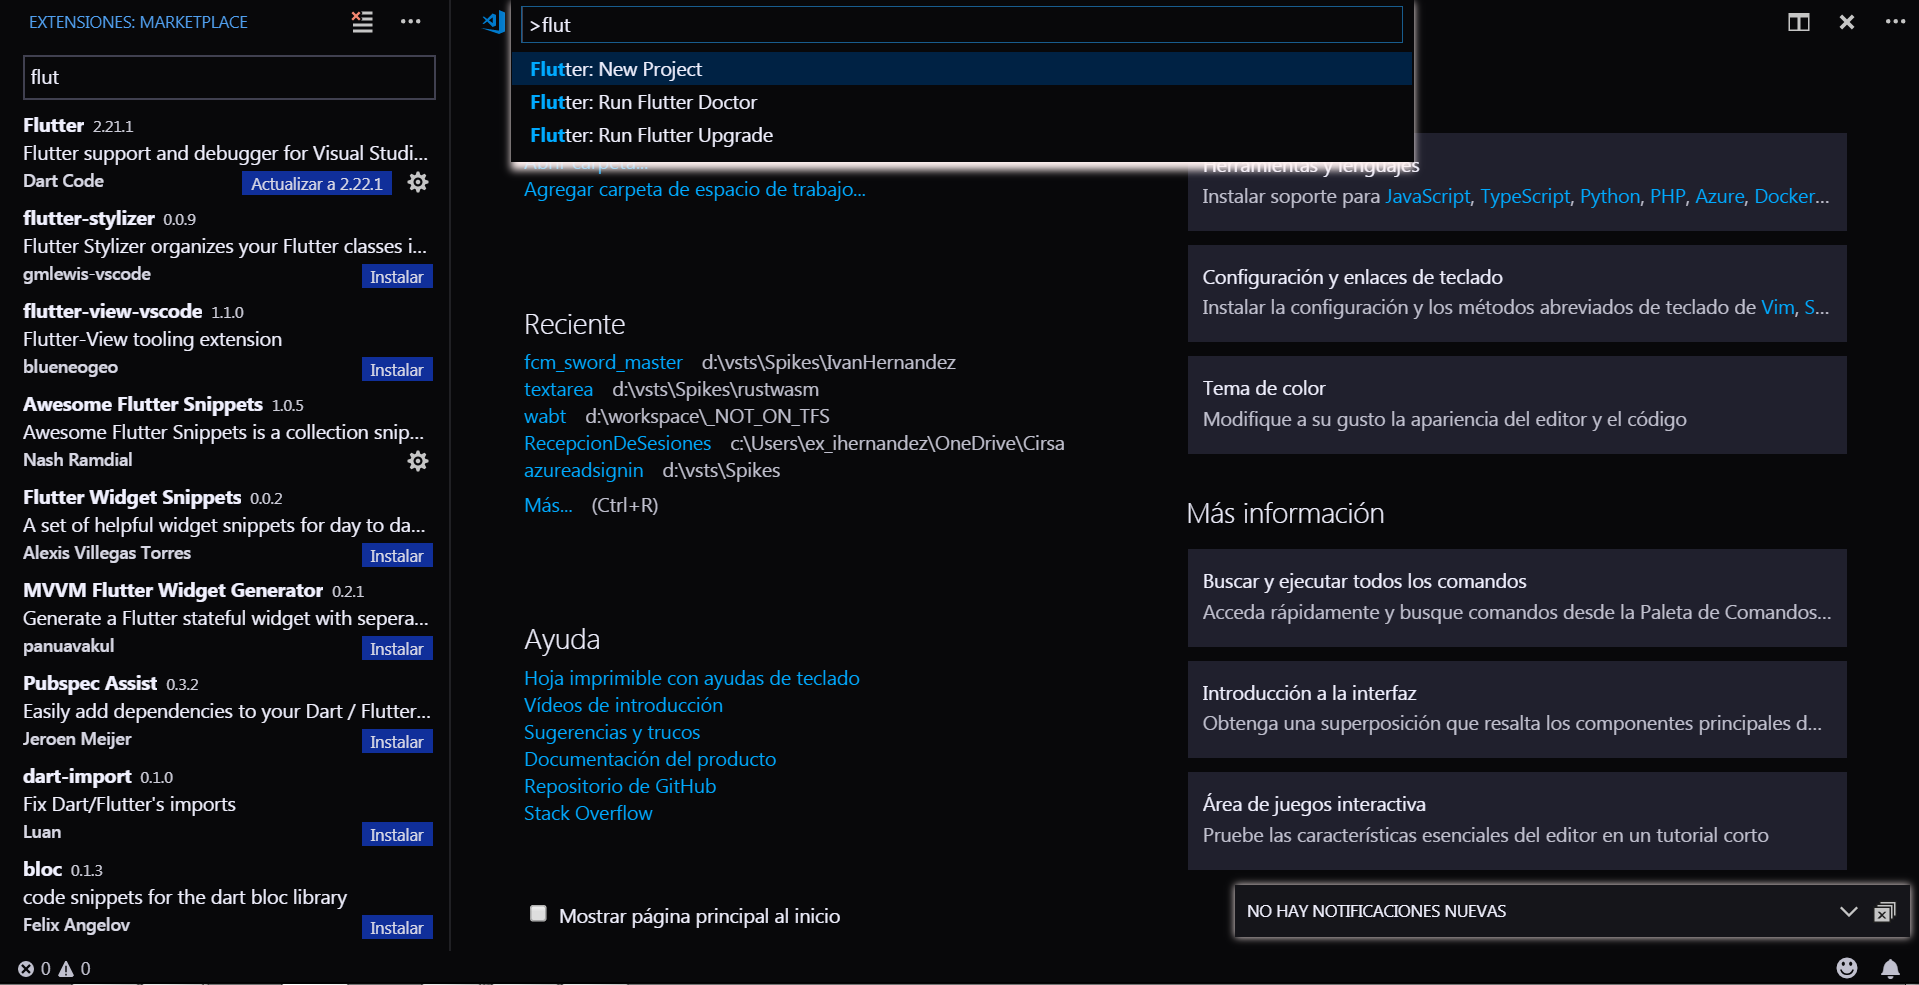The height and width of the screenshot is (985, 1919).
Task: Install Flutter Widget Snippets extension
Action: coord(397,555)
